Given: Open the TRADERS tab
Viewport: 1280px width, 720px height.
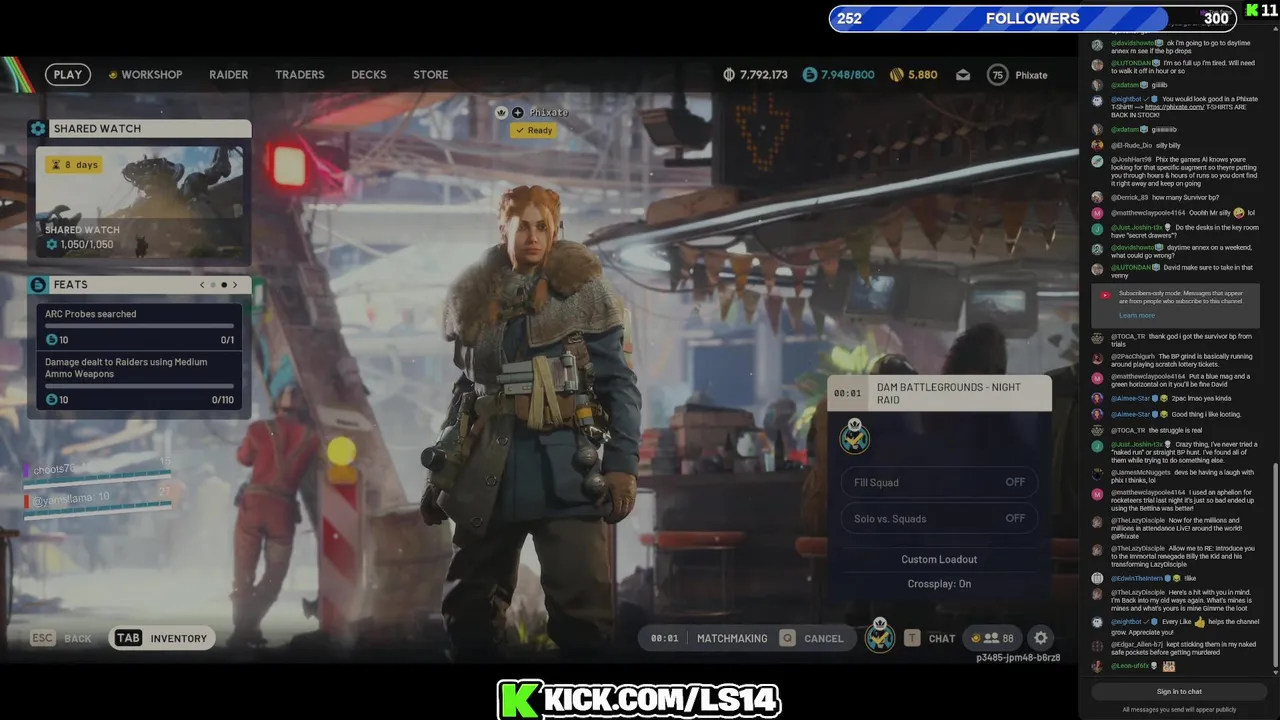Looking at the screenshot, I should tap(300, 75).
